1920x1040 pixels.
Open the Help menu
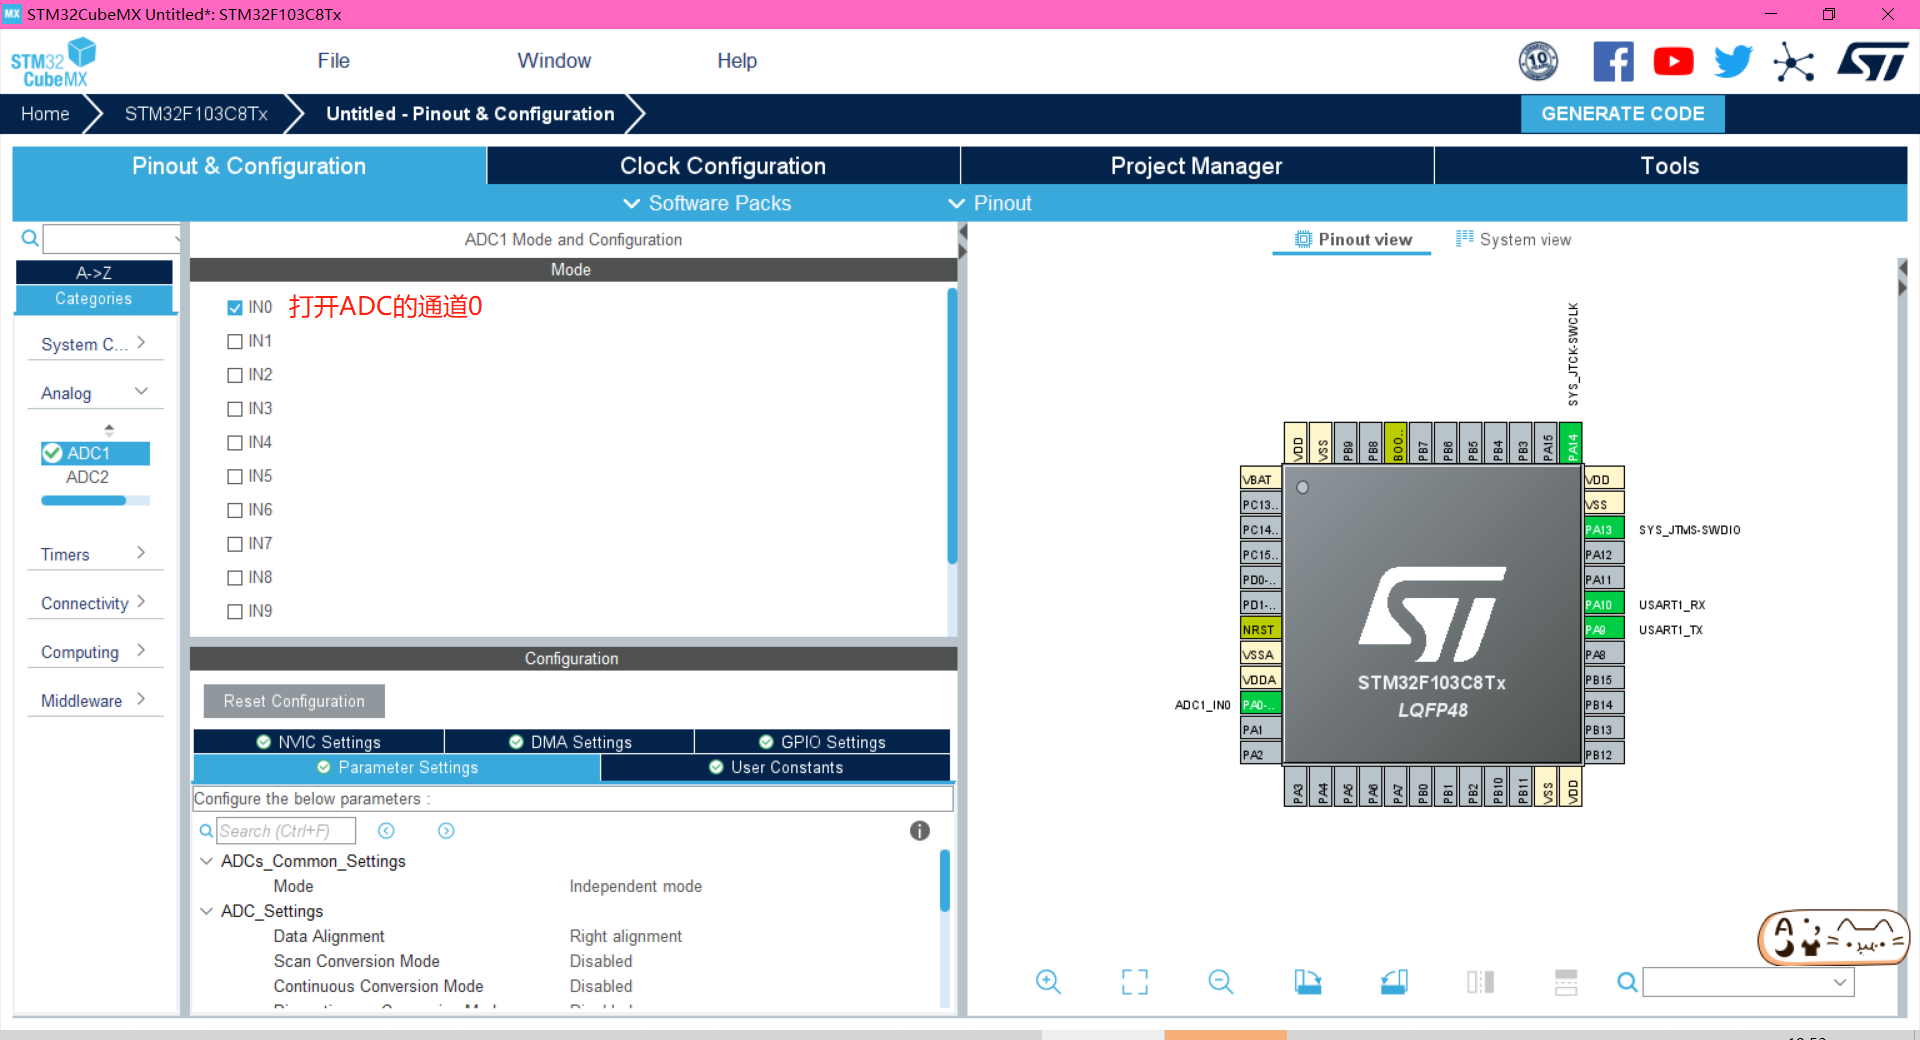coord(737,61)
